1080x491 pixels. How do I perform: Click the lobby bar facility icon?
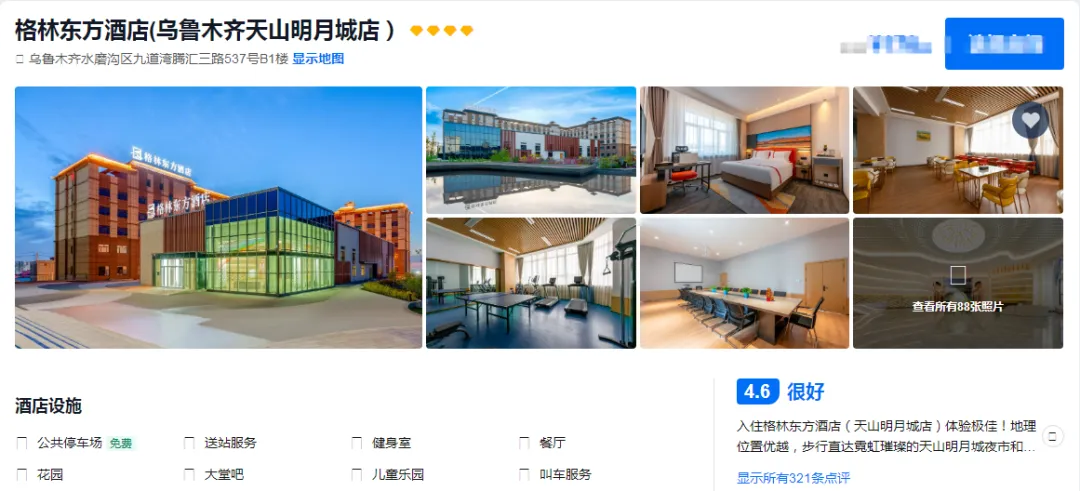point(189,474)
